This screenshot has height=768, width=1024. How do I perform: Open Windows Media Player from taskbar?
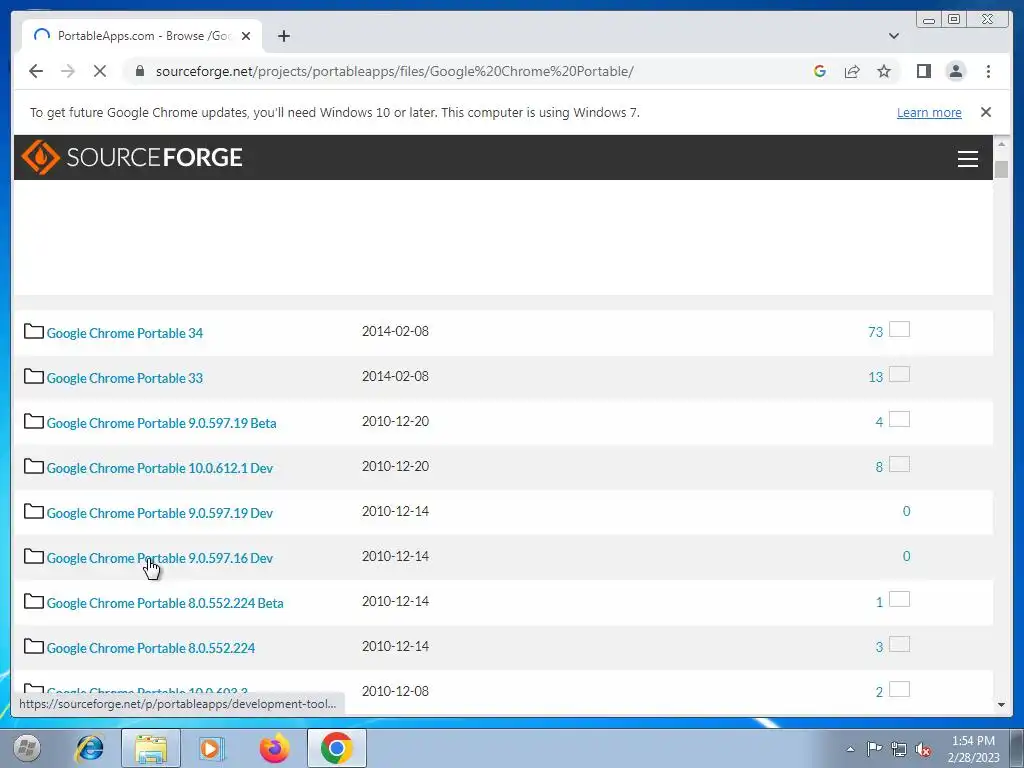point(210,748)
